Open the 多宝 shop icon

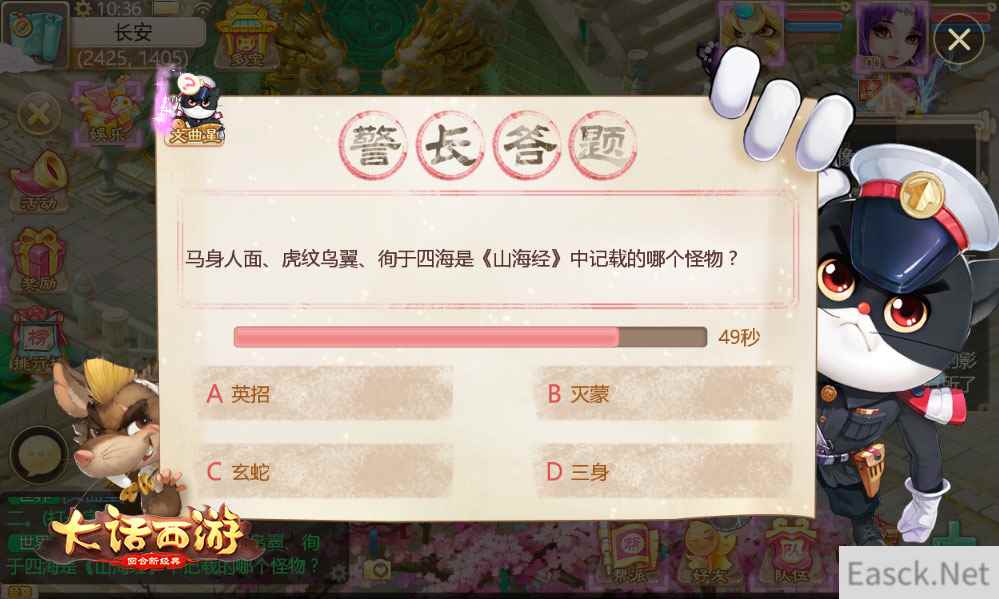[x=247, y=35]
